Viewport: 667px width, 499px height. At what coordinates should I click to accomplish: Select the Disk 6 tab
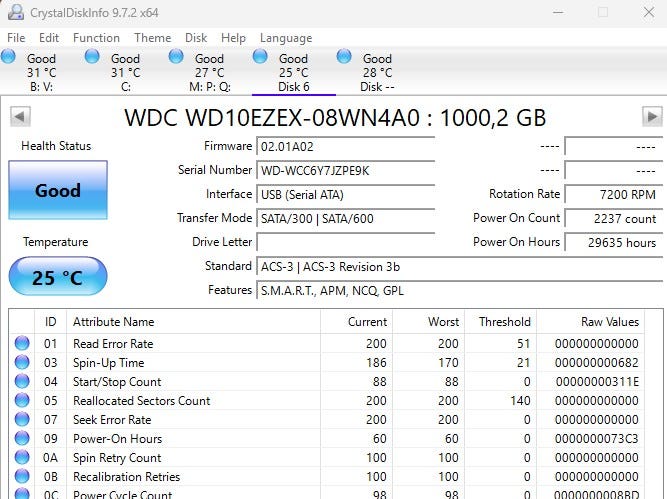click(x=294, y=72)
